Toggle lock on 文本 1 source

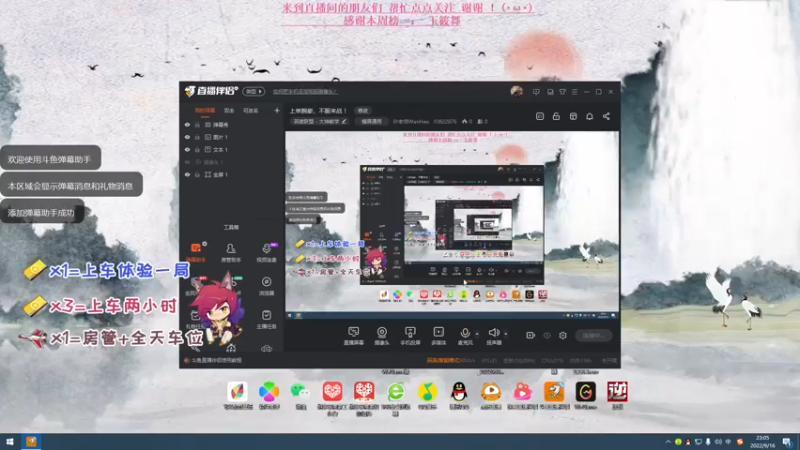coord(197,149)
